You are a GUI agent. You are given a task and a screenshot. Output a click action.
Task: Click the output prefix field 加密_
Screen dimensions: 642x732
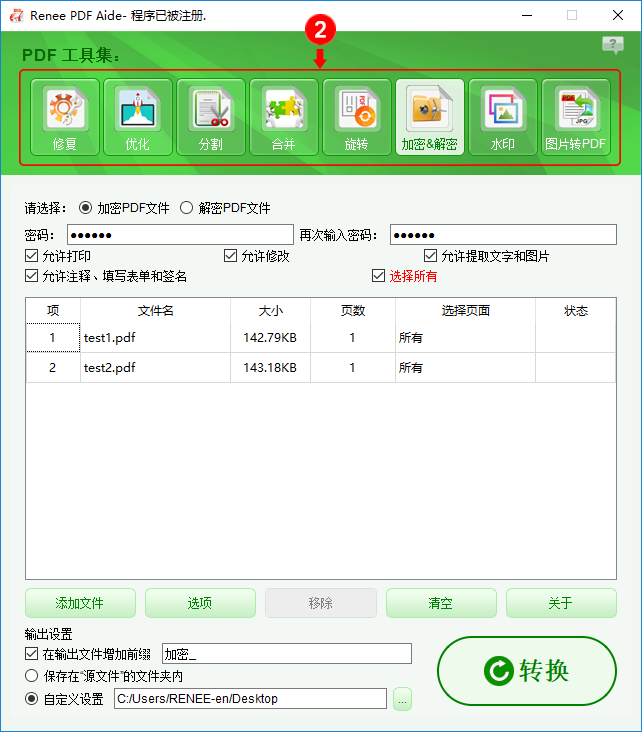pyautogui.click(x=287, y=654)
